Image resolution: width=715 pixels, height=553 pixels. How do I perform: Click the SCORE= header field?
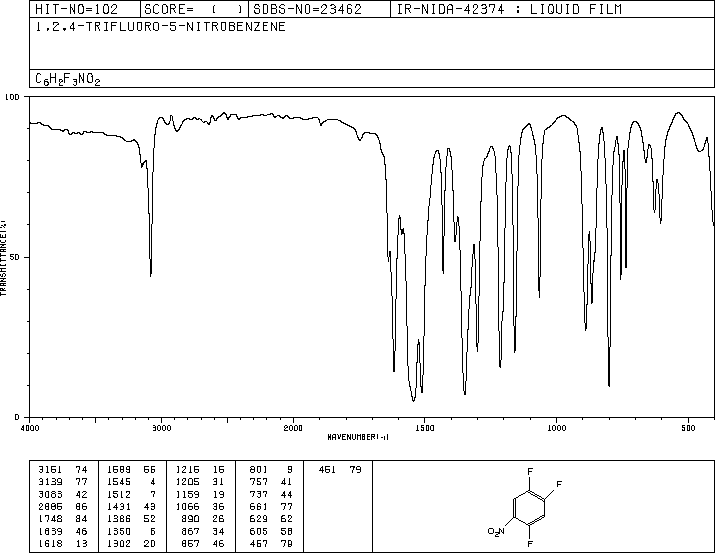pos(194,9)
